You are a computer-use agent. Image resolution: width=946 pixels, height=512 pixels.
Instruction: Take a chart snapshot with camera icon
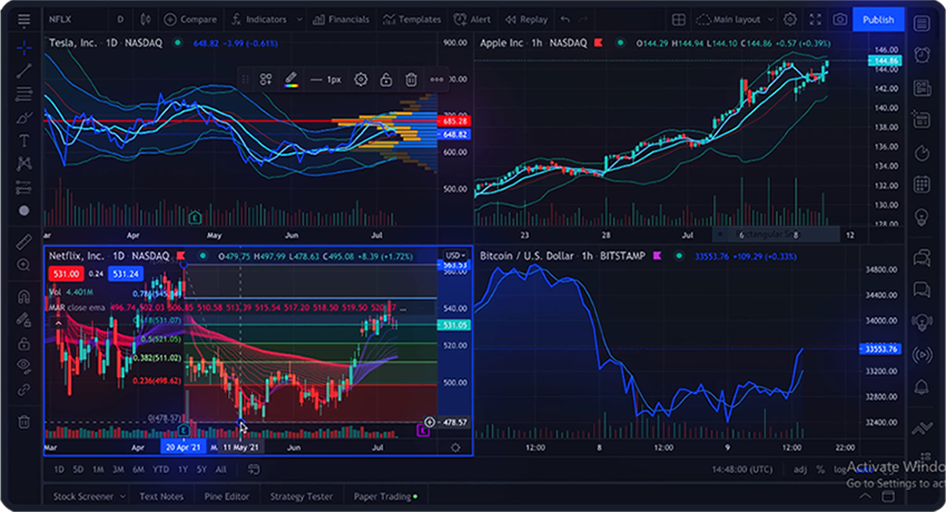point(840,19)
